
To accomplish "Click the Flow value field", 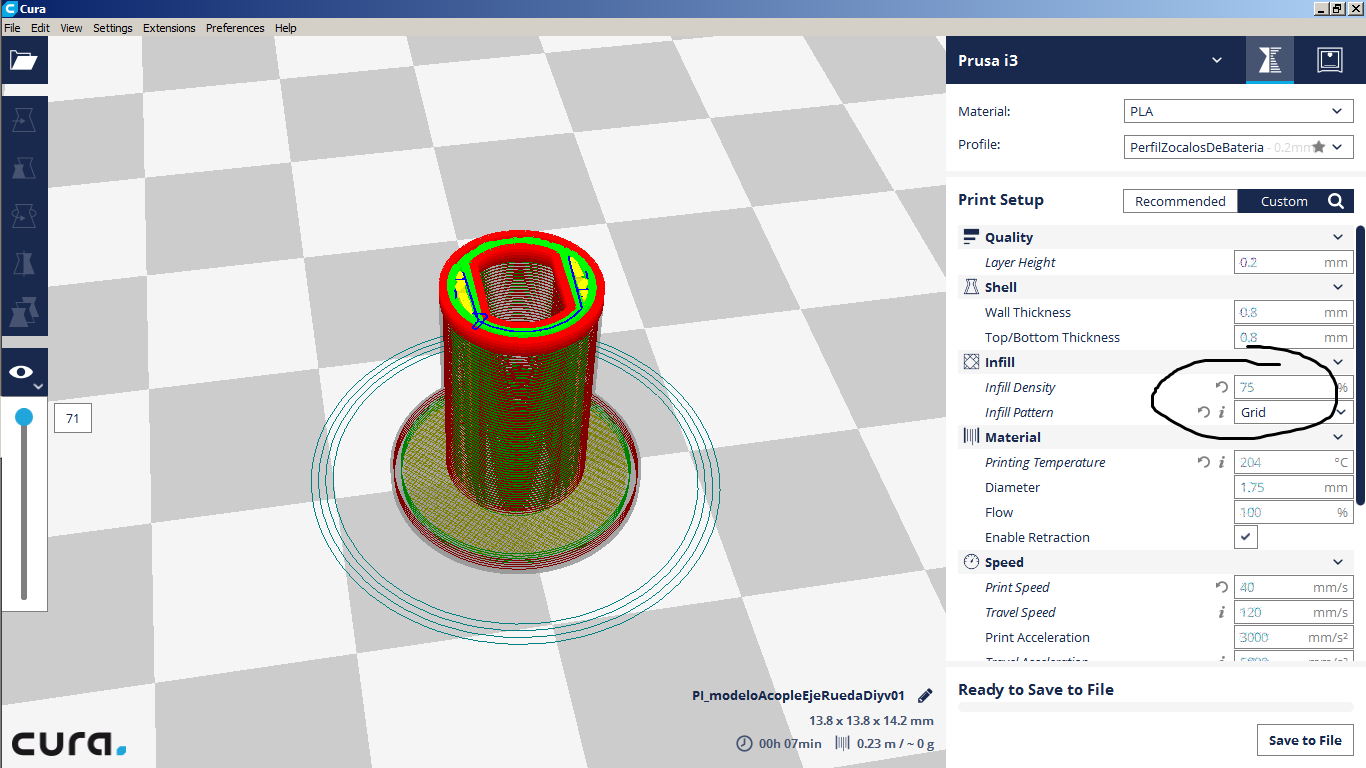I will tap(1294, 512).
